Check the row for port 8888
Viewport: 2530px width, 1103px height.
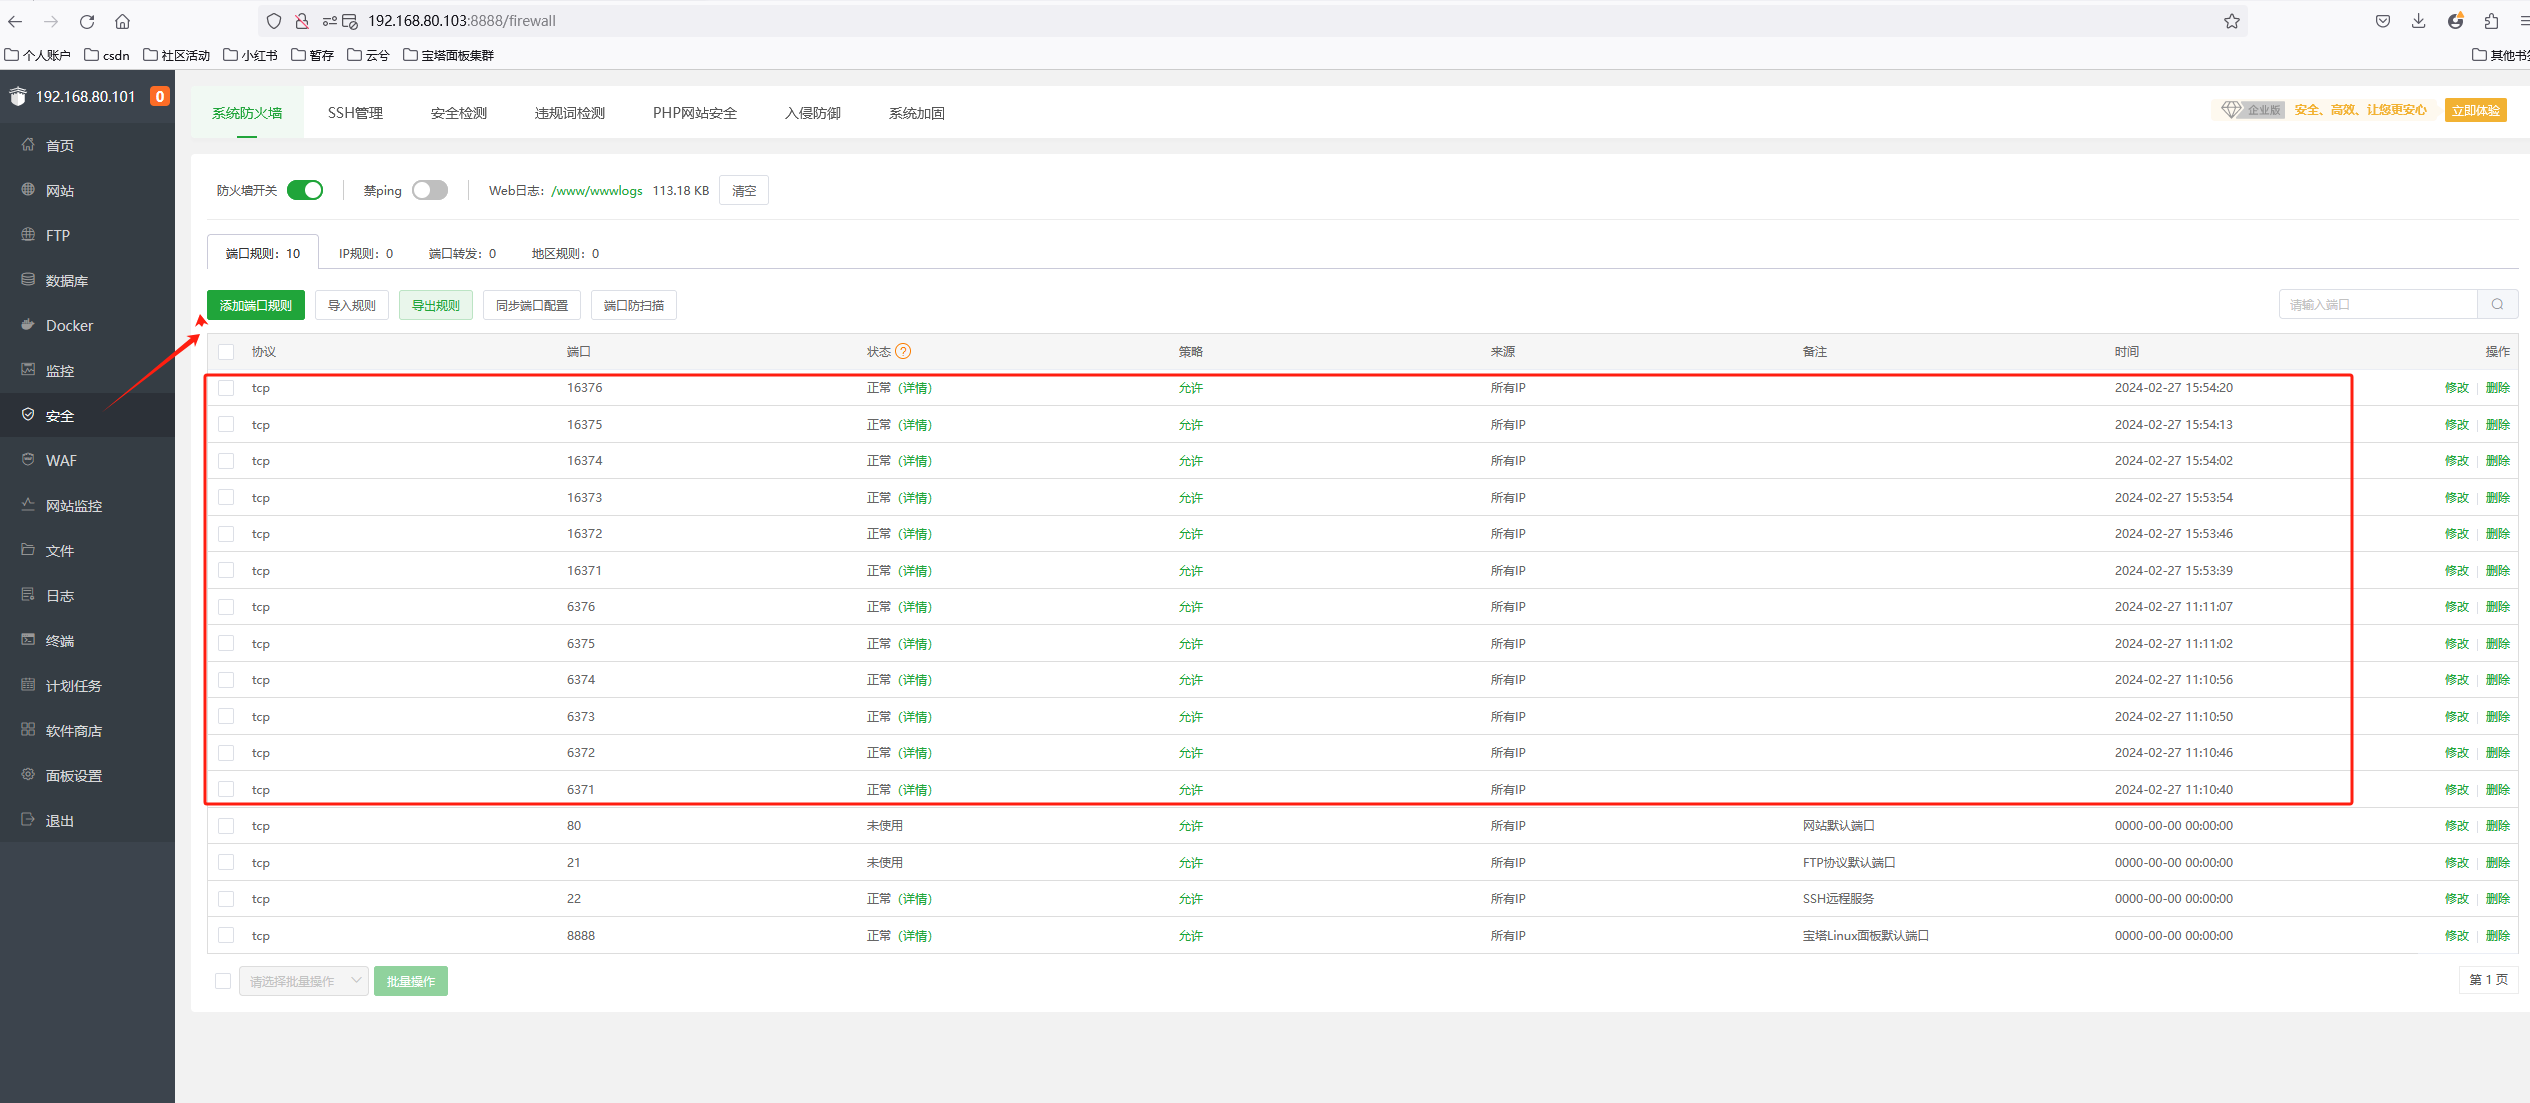(x=226, y=935)
